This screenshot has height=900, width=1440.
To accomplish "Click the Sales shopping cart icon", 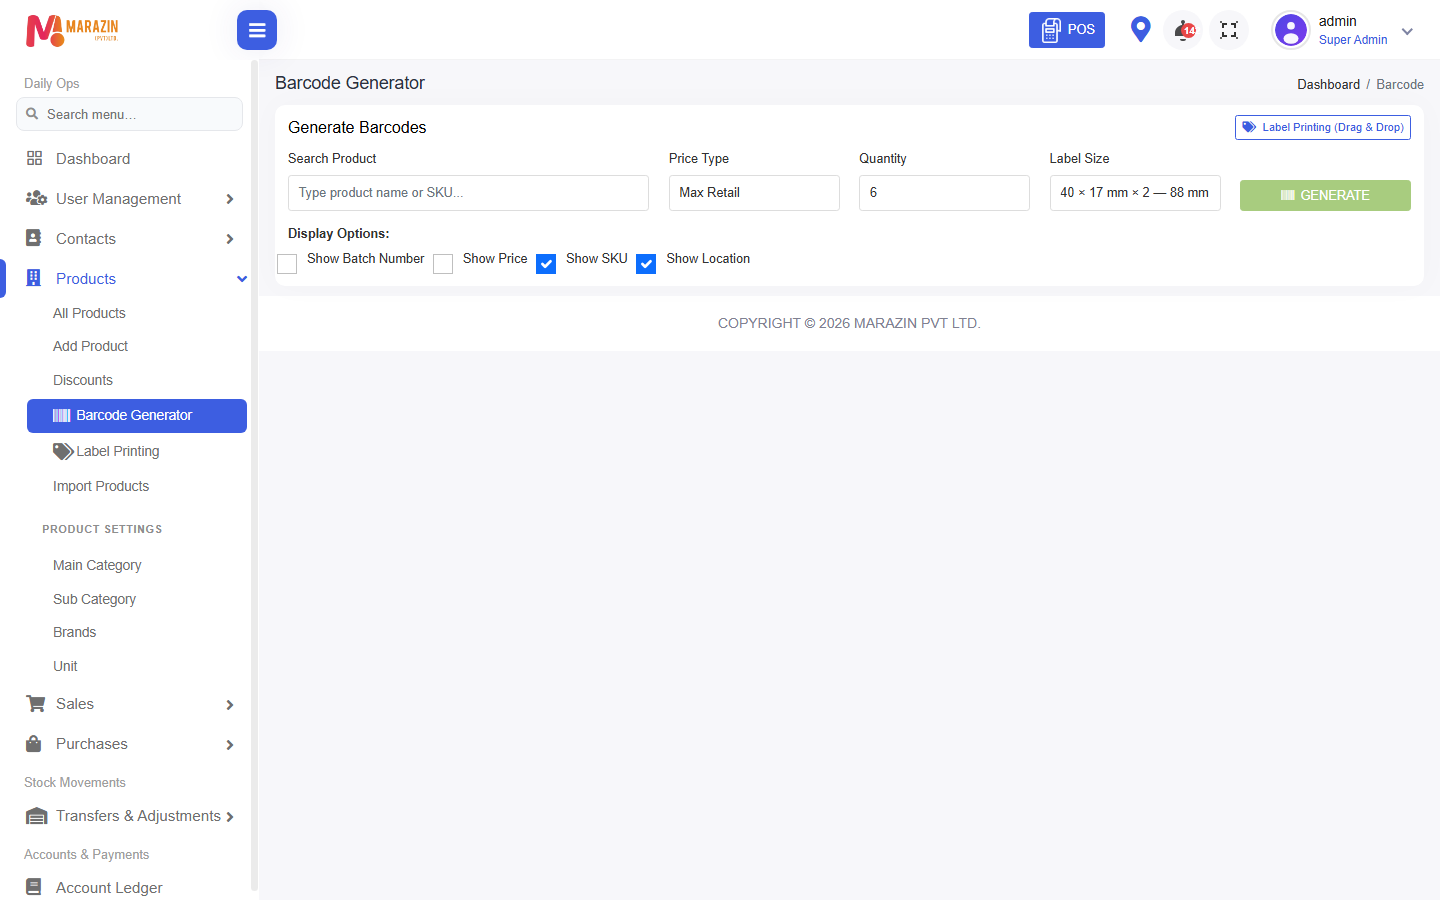I will click(x=36, y=704).
